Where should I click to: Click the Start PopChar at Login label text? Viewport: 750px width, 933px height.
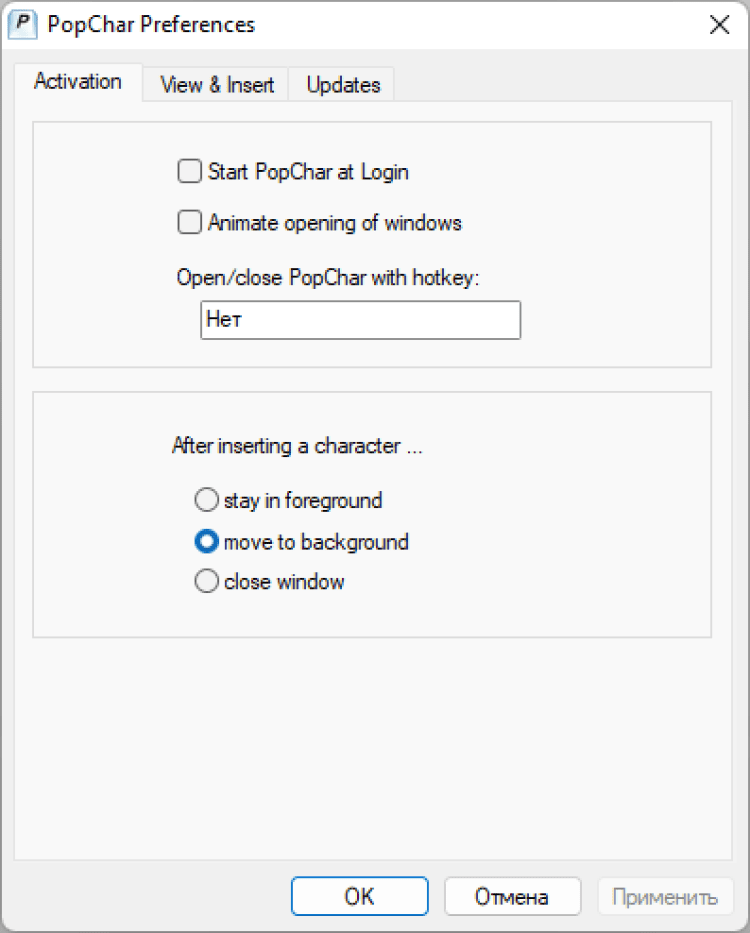(x=308, y=172)
